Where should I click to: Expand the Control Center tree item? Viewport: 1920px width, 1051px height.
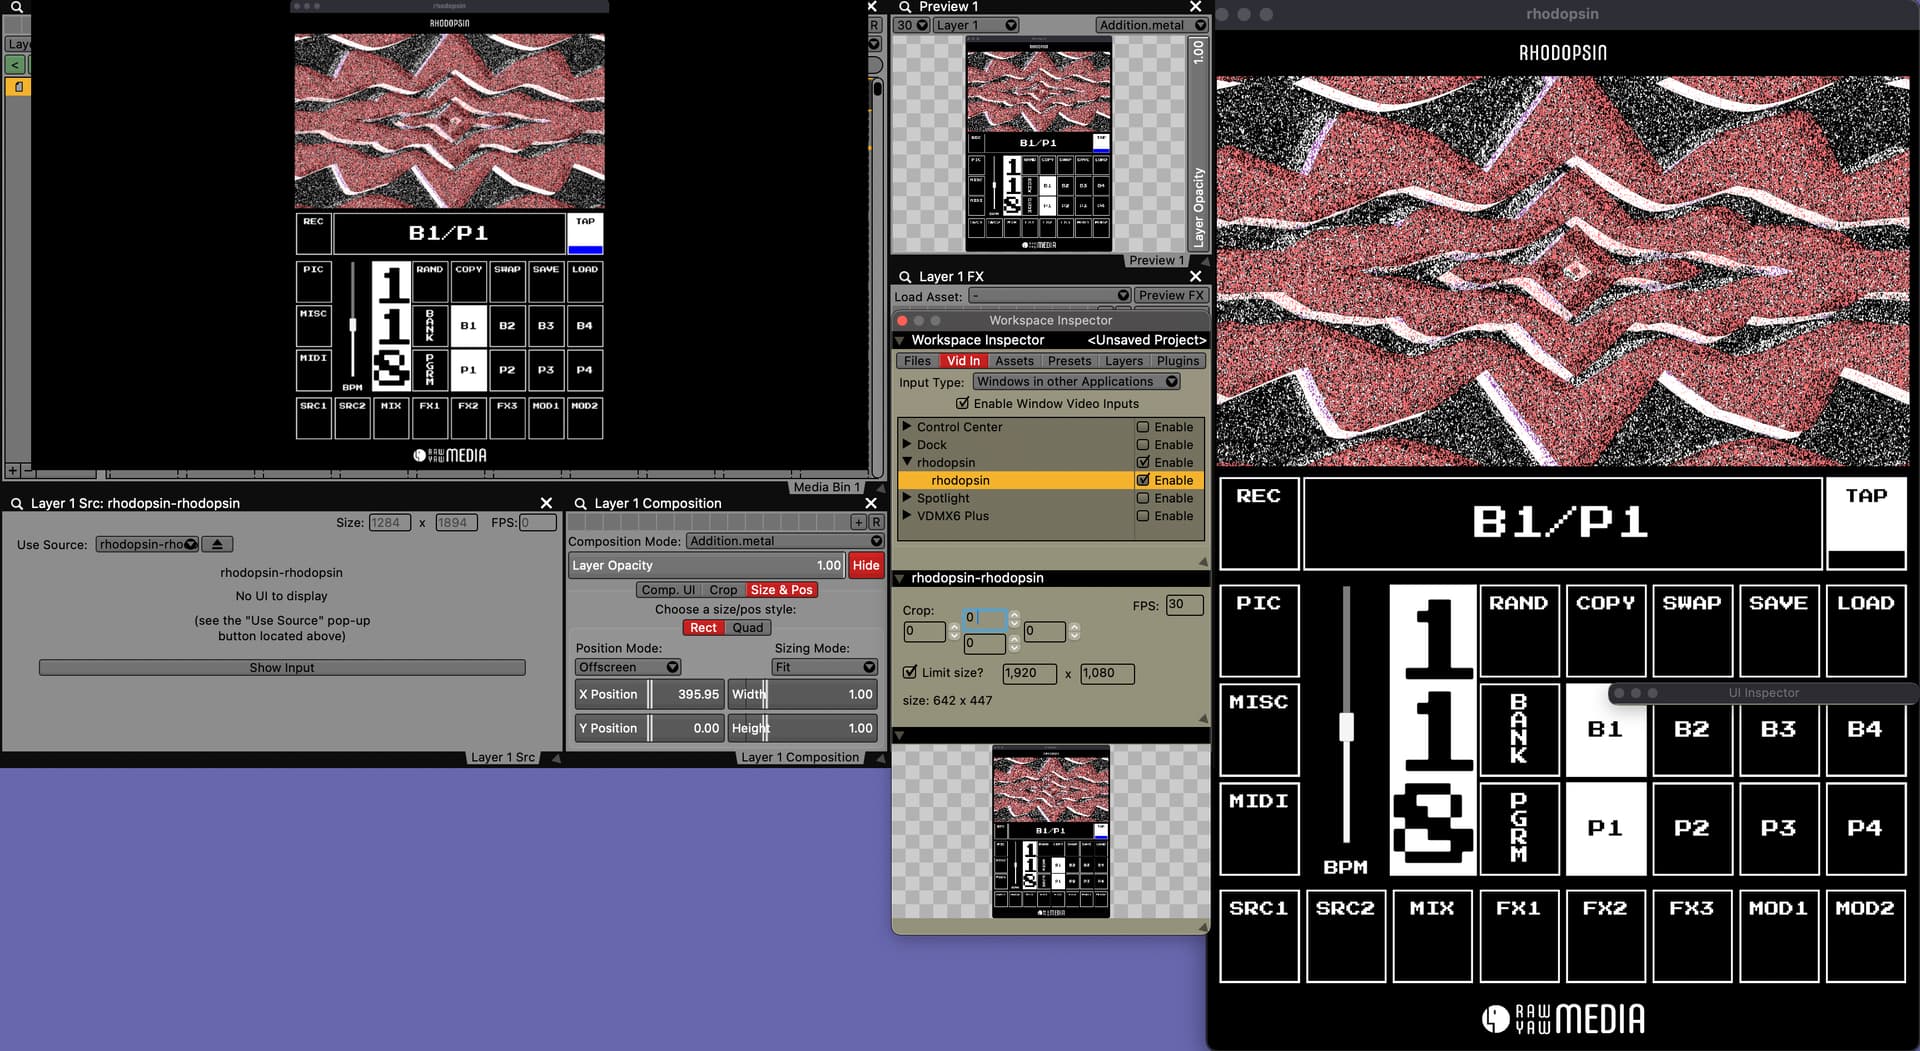pyautogui.click(x=907, y=427)
